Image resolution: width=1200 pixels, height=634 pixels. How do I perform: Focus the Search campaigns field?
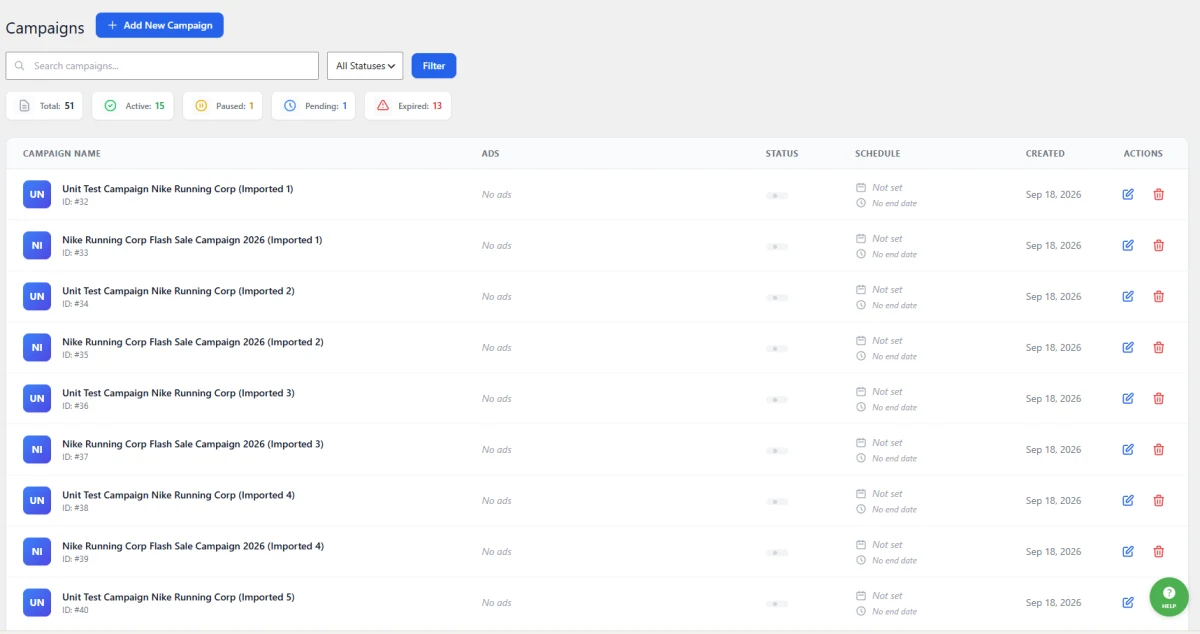[162, 66]
